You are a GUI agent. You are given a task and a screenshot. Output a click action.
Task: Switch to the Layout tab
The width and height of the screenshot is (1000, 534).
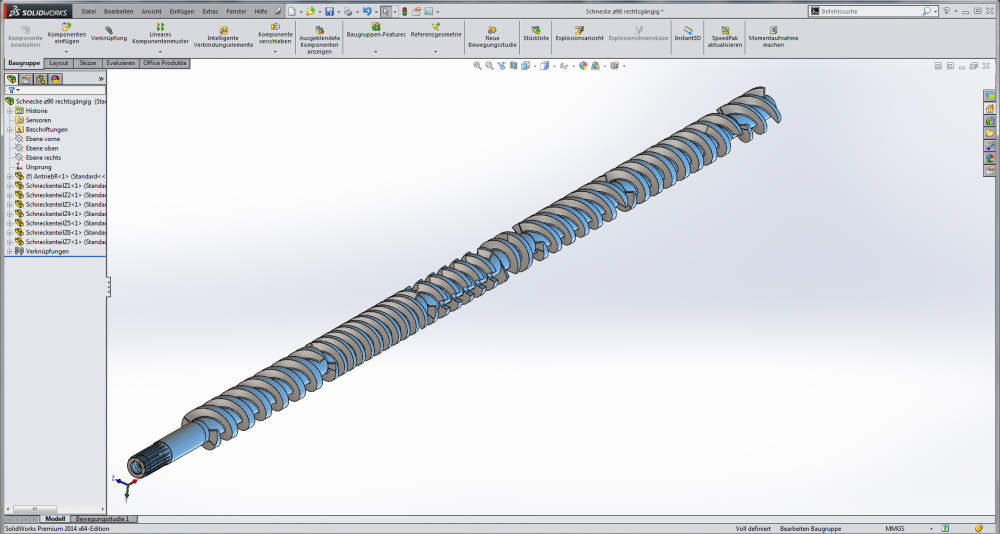[x=59, y=63]
